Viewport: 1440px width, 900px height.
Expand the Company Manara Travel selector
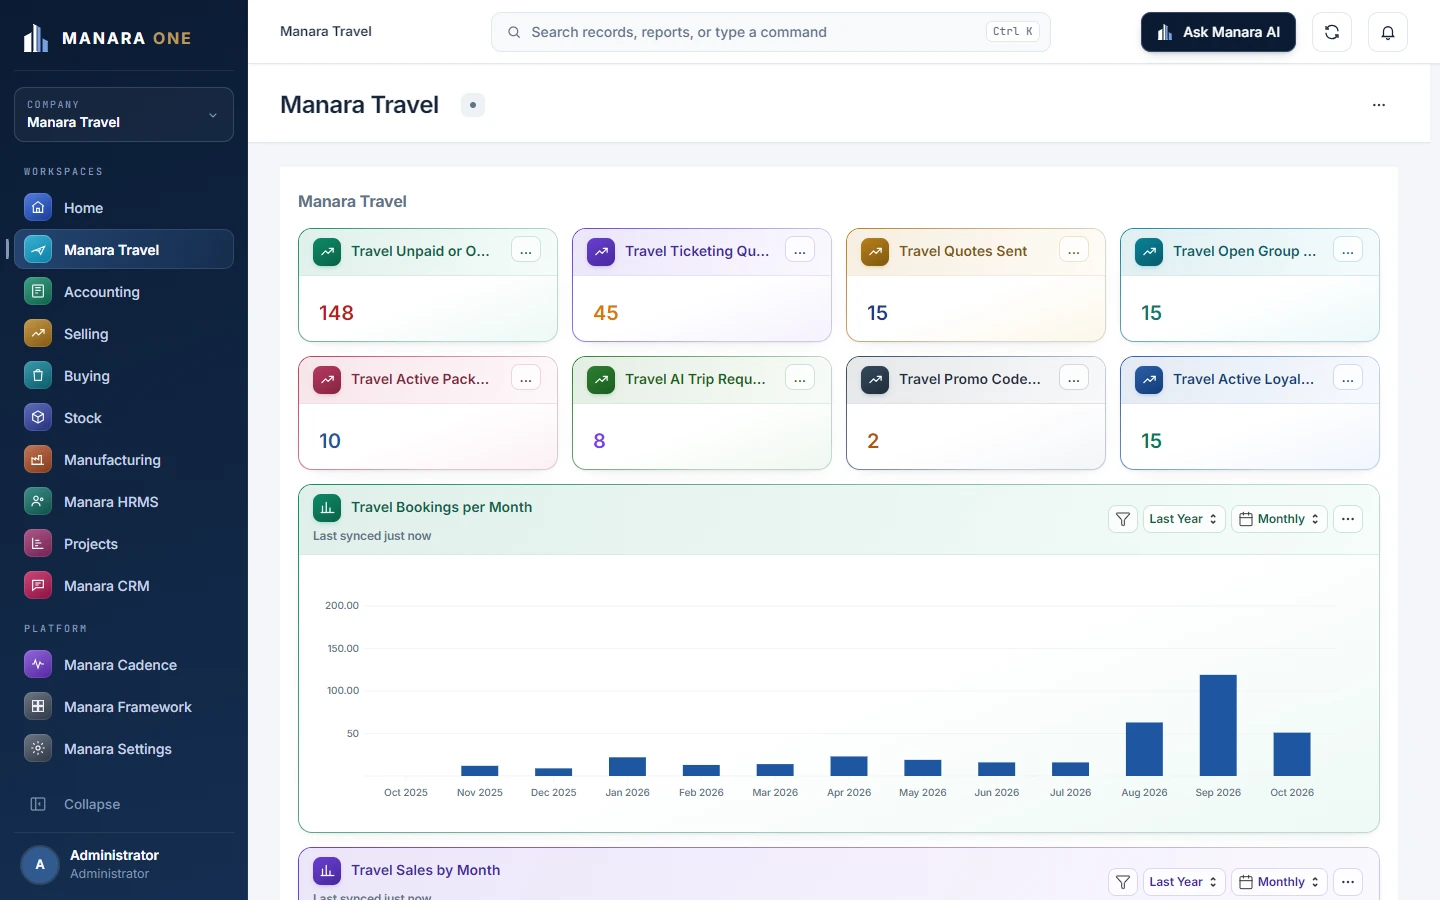pyautogui.click(x=124, y=114)
